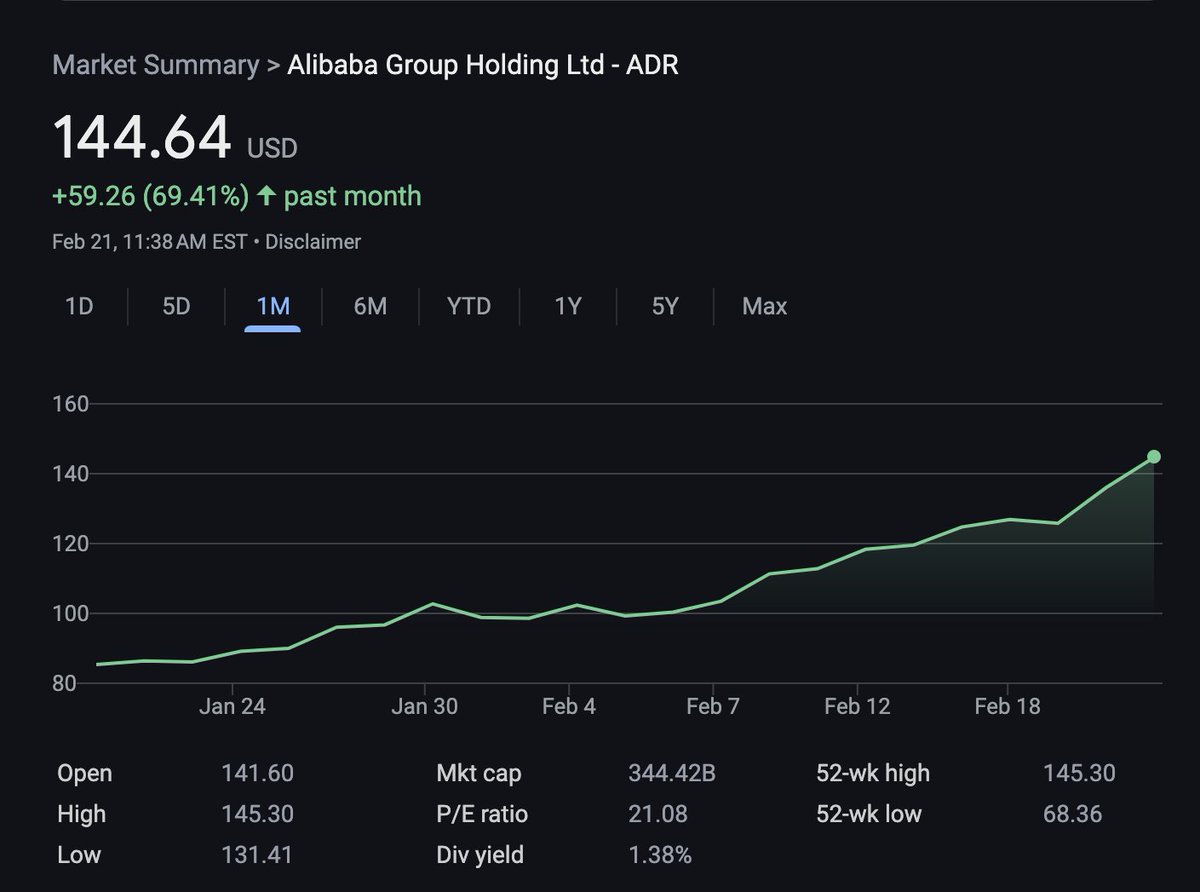Image resolution: width=1200 pixels, height=892 pixels.
Task: Click the Mkt cap value 344.42B
Action: (672, 773)
